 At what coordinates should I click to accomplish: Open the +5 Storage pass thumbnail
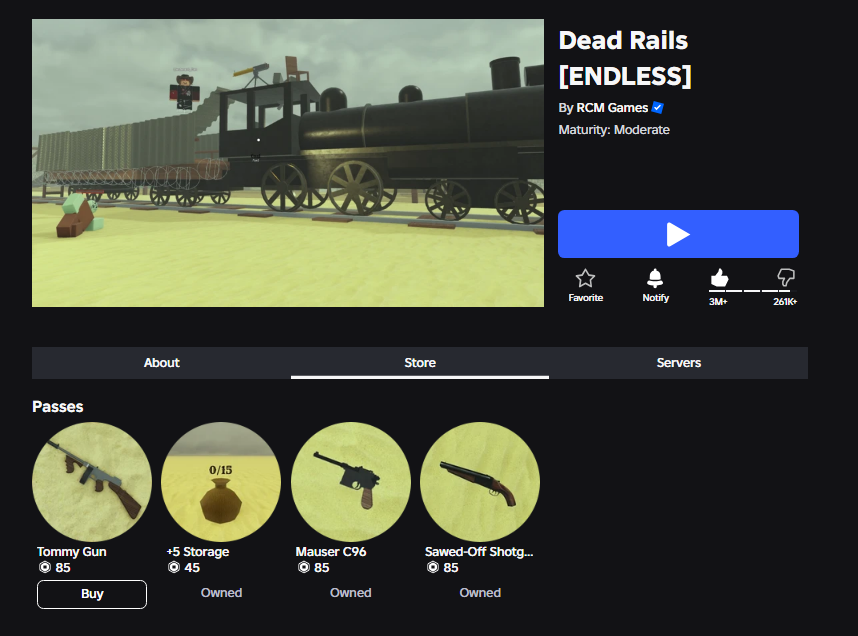pyautogui.click(x=221, y=482)
